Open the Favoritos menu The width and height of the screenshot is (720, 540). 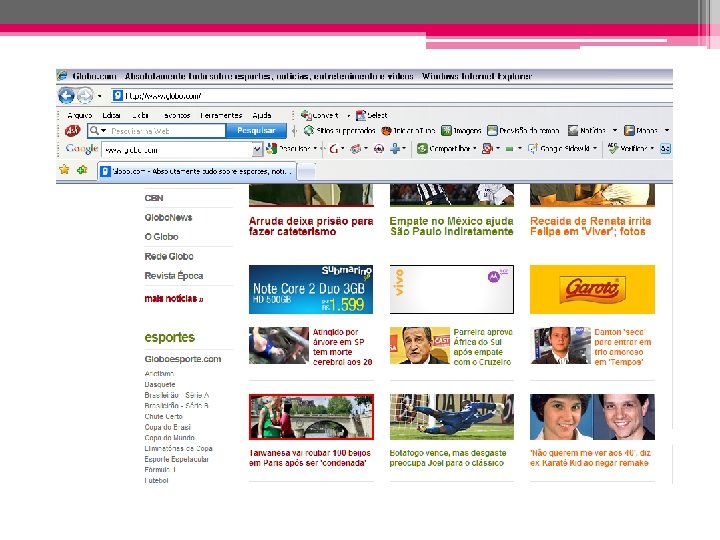click(177, 115)
